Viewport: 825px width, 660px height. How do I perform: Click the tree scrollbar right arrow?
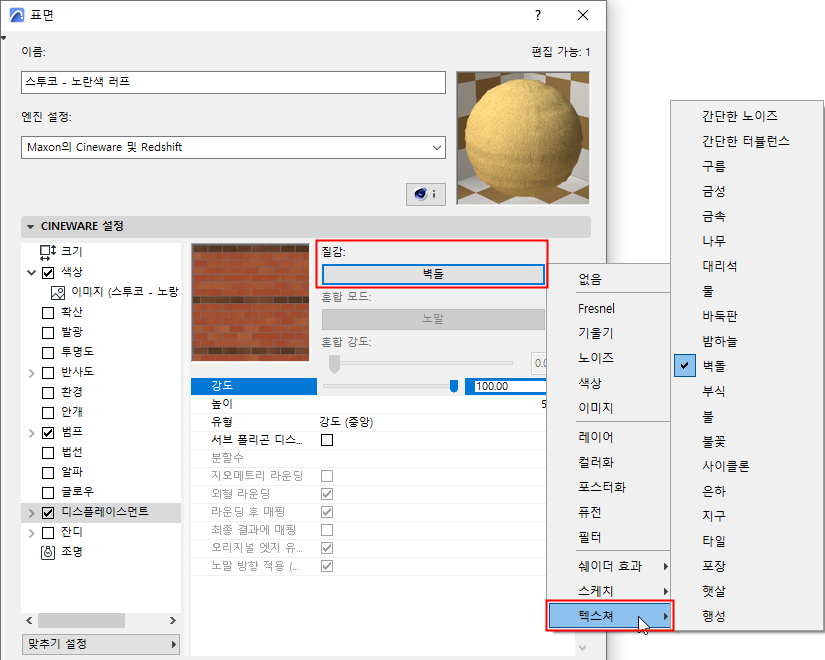[173, 621]
